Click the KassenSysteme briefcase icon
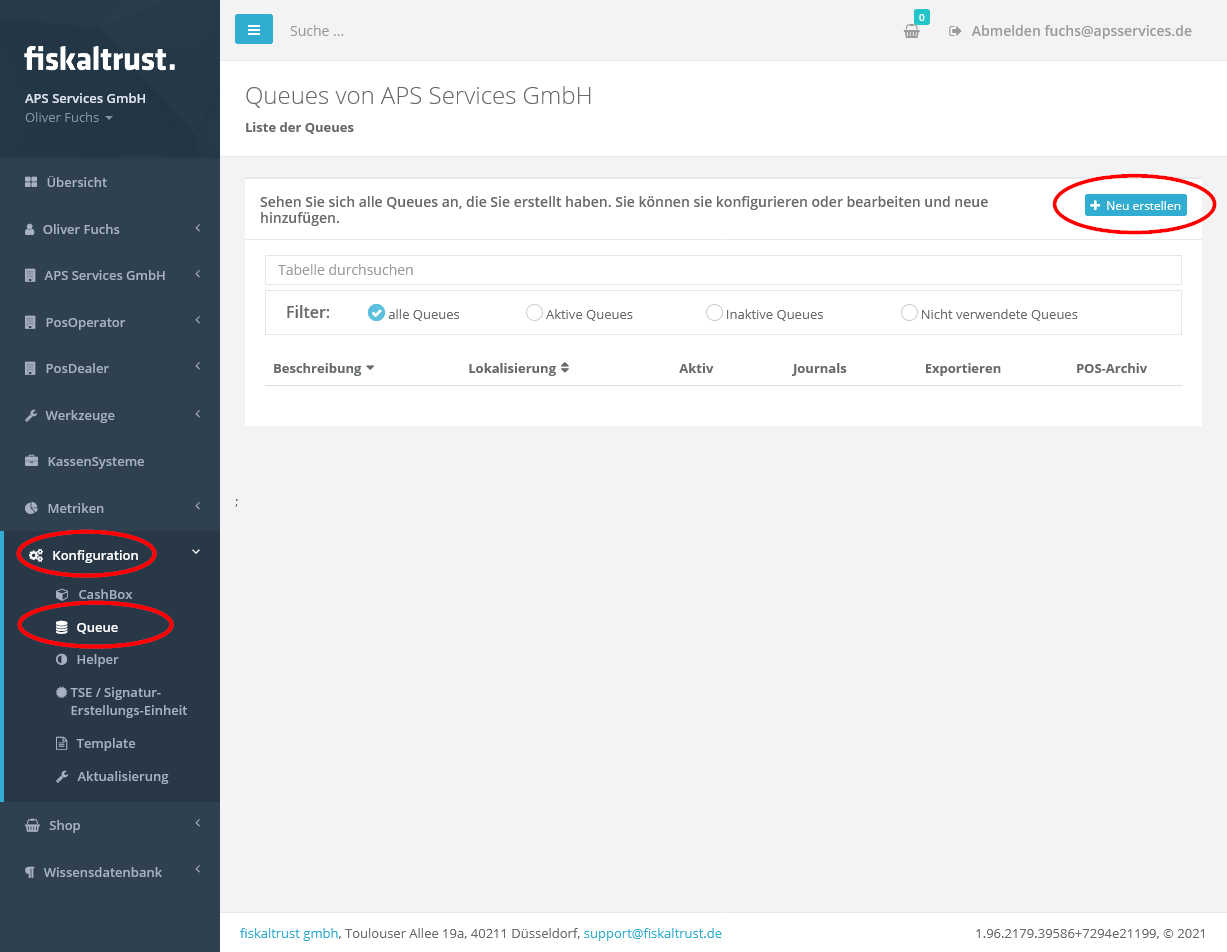The image size is (1227, 952). (31, 461)
